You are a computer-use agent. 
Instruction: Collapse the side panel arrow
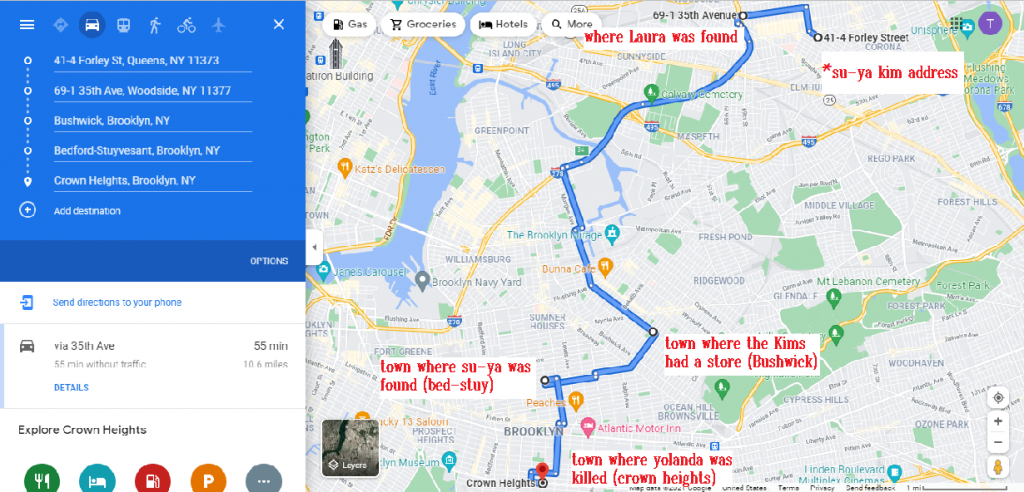pos(314,248)
